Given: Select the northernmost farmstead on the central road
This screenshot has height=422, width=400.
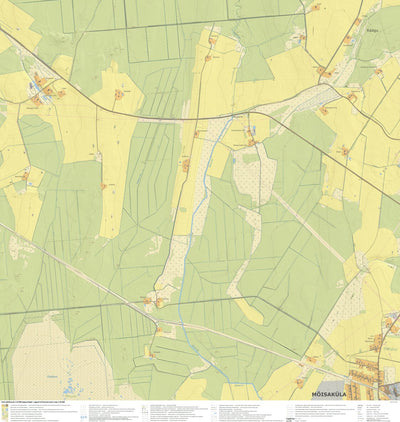Looking at the screenshot, I should tap(212, 41).
